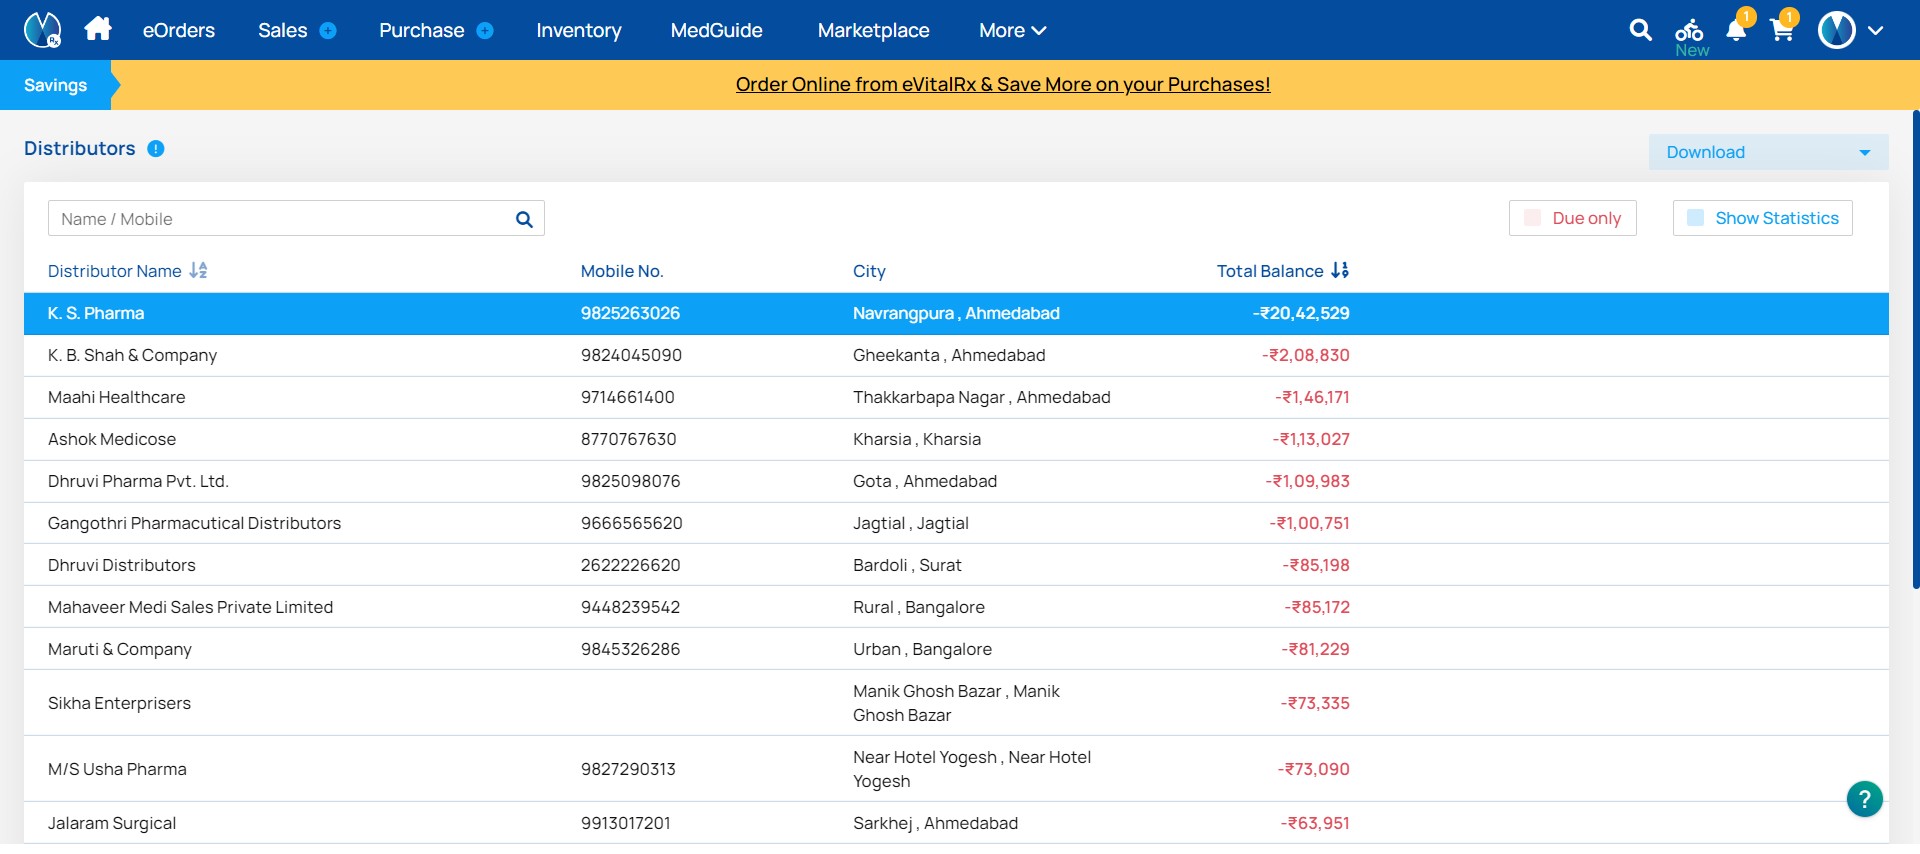Click city Manik Ghosh Bazar

(956, 703)
